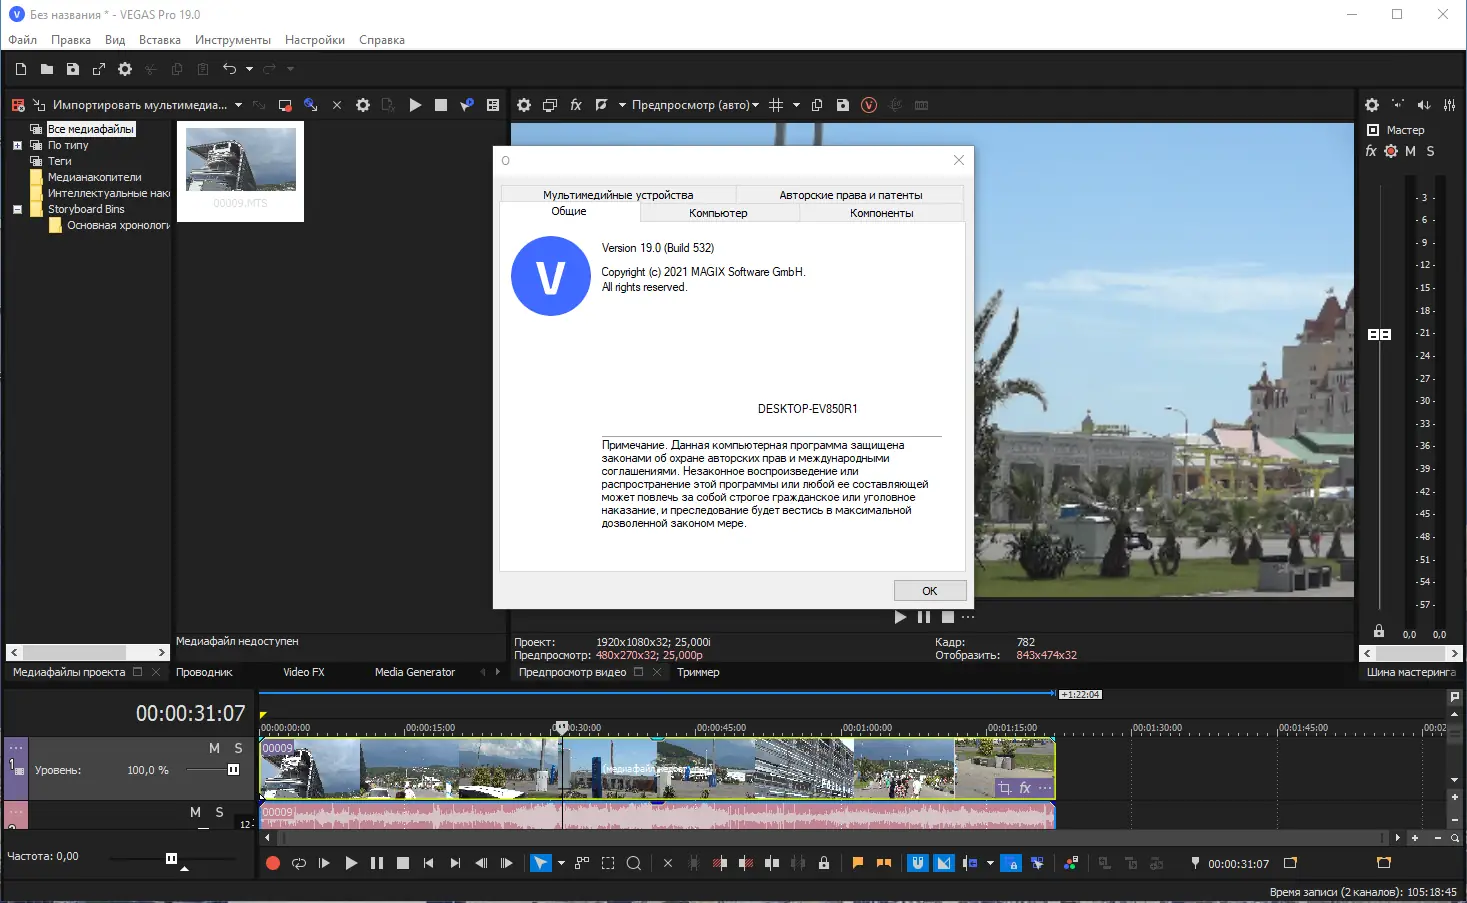Viewport: 1467px width, 903px height.
Task: Click the red circled V icon
Action: click(869, 105)
